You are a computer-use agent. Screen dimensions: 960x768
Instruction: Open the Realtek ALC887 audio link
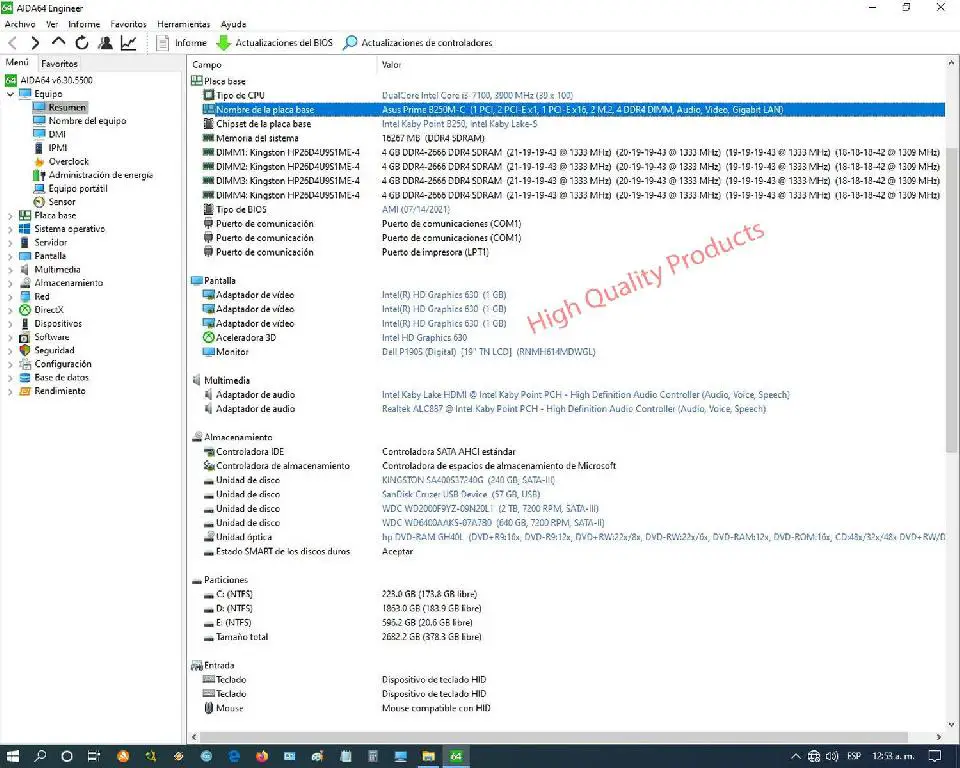click(574, 409)
